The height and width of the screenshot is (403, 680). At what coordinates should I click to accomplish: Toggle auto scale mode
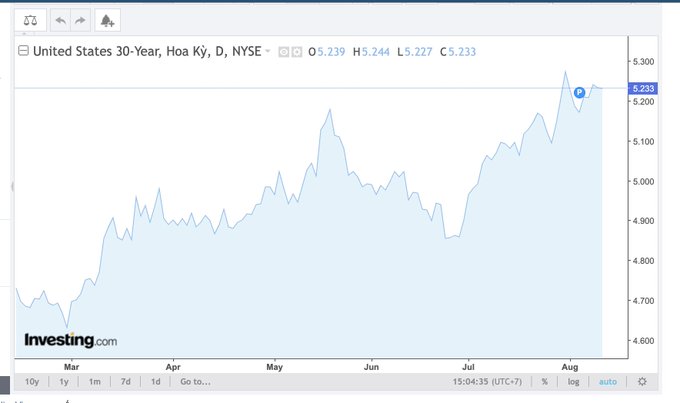point(608,382)
